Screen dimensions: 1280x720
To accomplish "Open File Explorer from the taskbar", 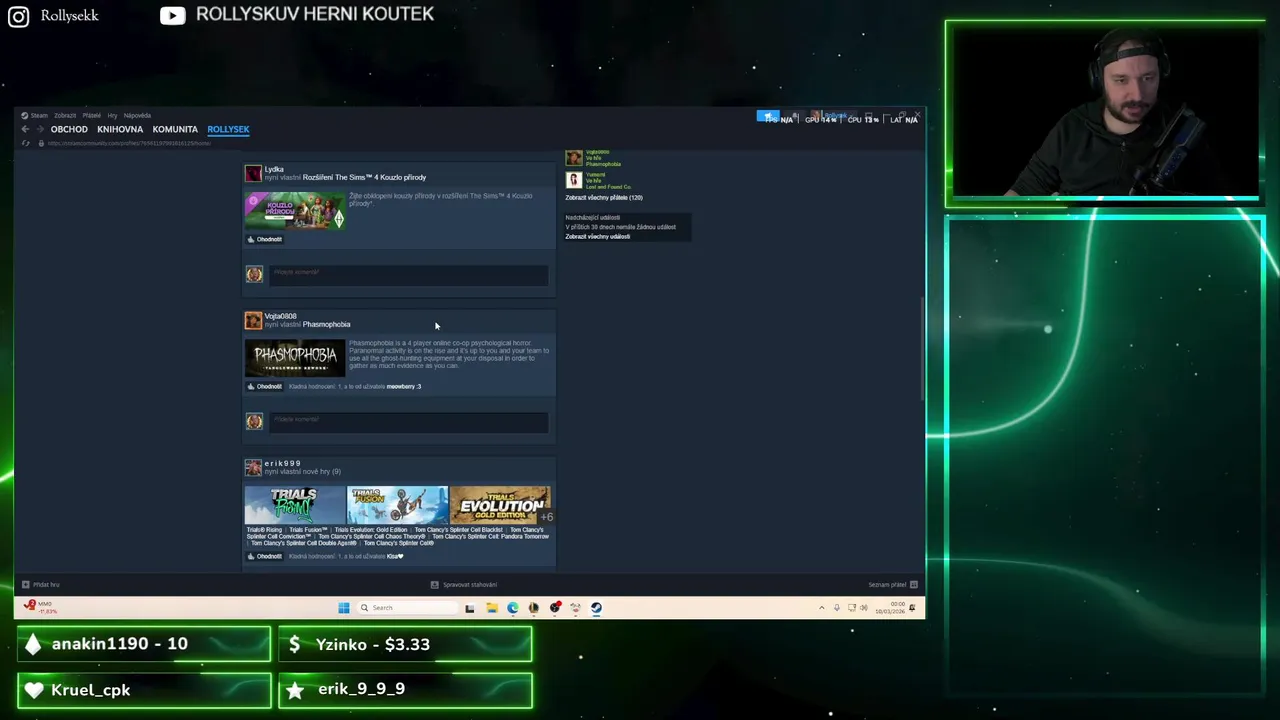I will click(491, 608).
